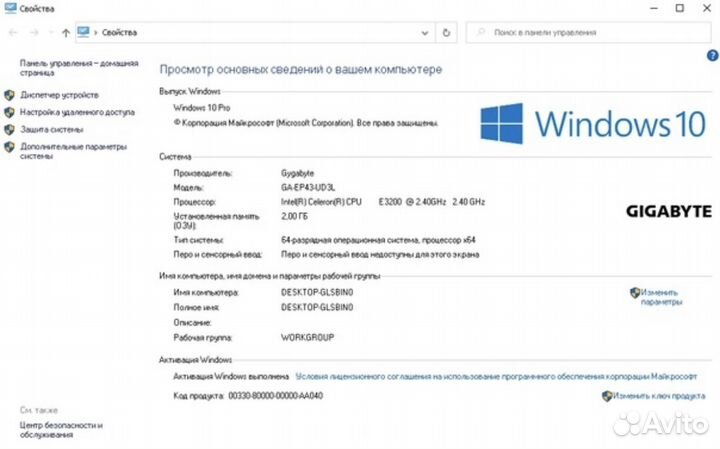Viewport: 720px width, 449px height.
Task: Select WORKGROUP value
Action: 308,337
